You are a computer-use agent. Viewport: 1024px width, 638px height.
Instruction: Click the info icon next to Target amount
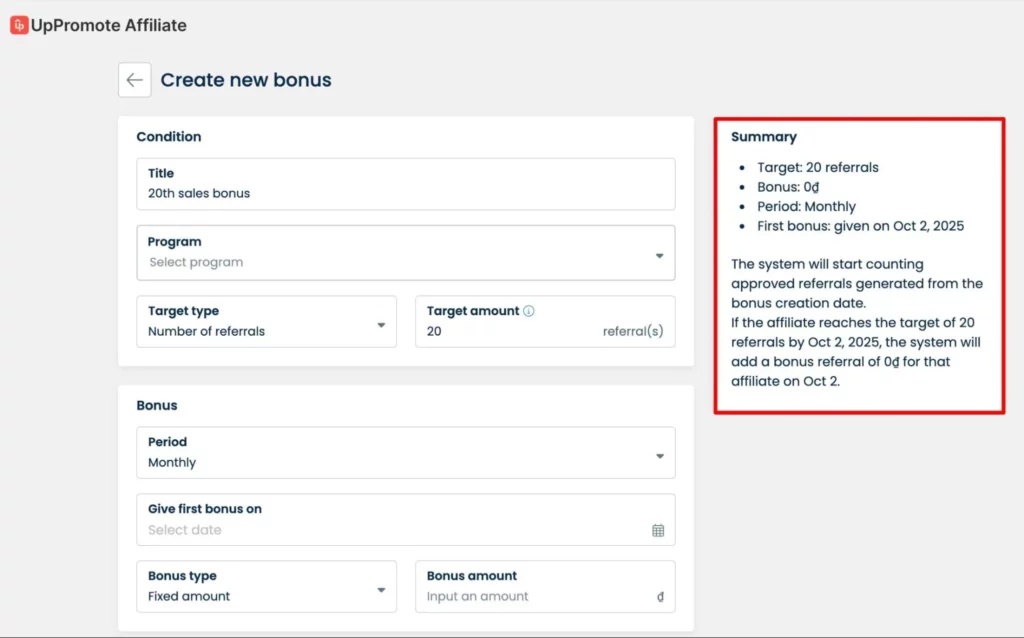(x=529, y=311)
